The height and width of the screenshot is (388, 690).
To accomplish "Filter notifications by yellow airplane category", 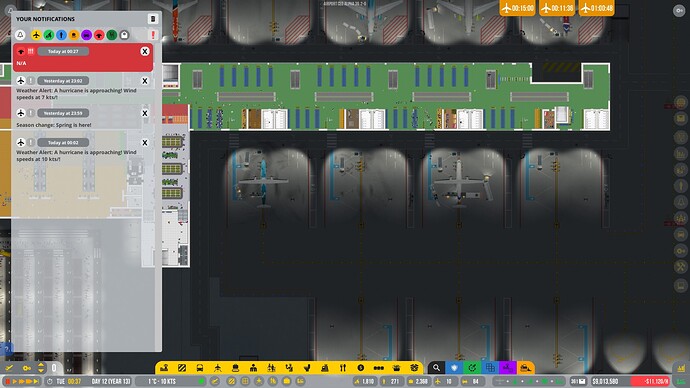I will pos(36,35).
